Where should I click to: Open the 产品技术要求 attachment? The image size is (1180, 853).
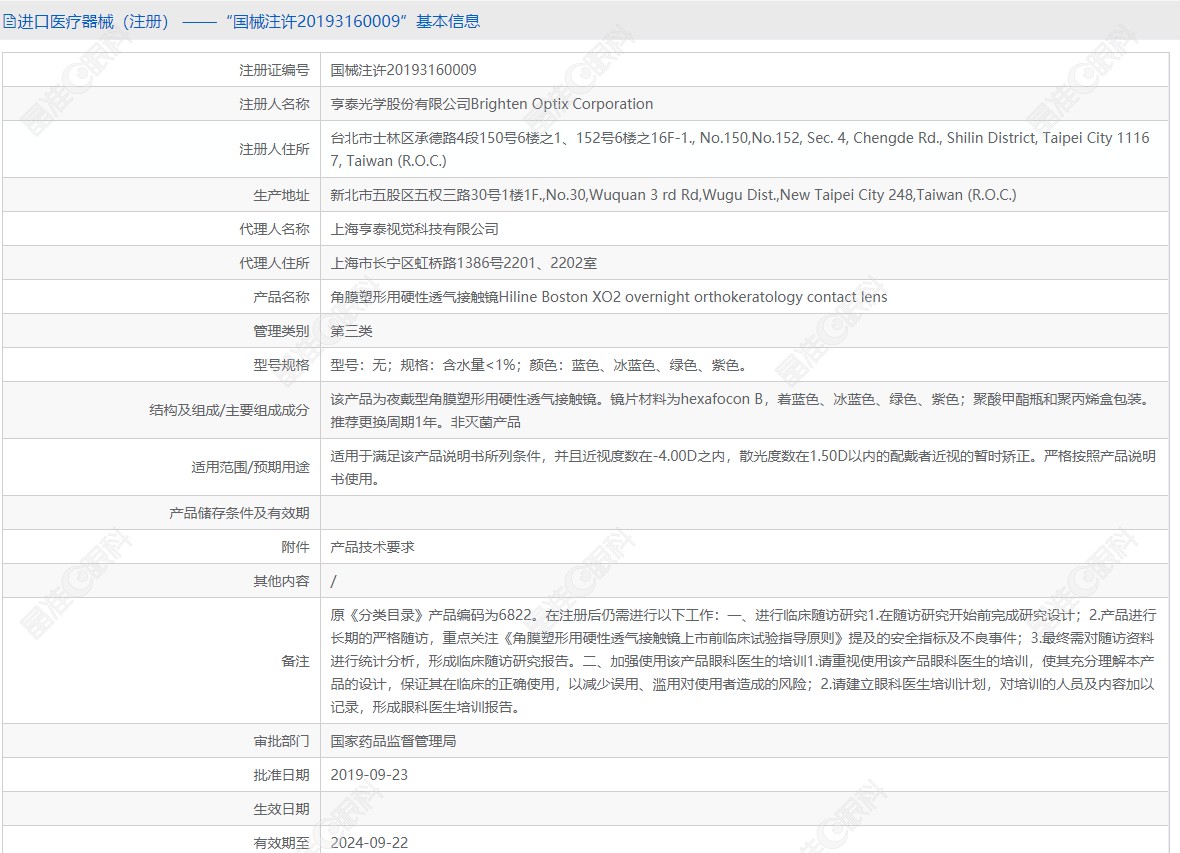point(373,547)
